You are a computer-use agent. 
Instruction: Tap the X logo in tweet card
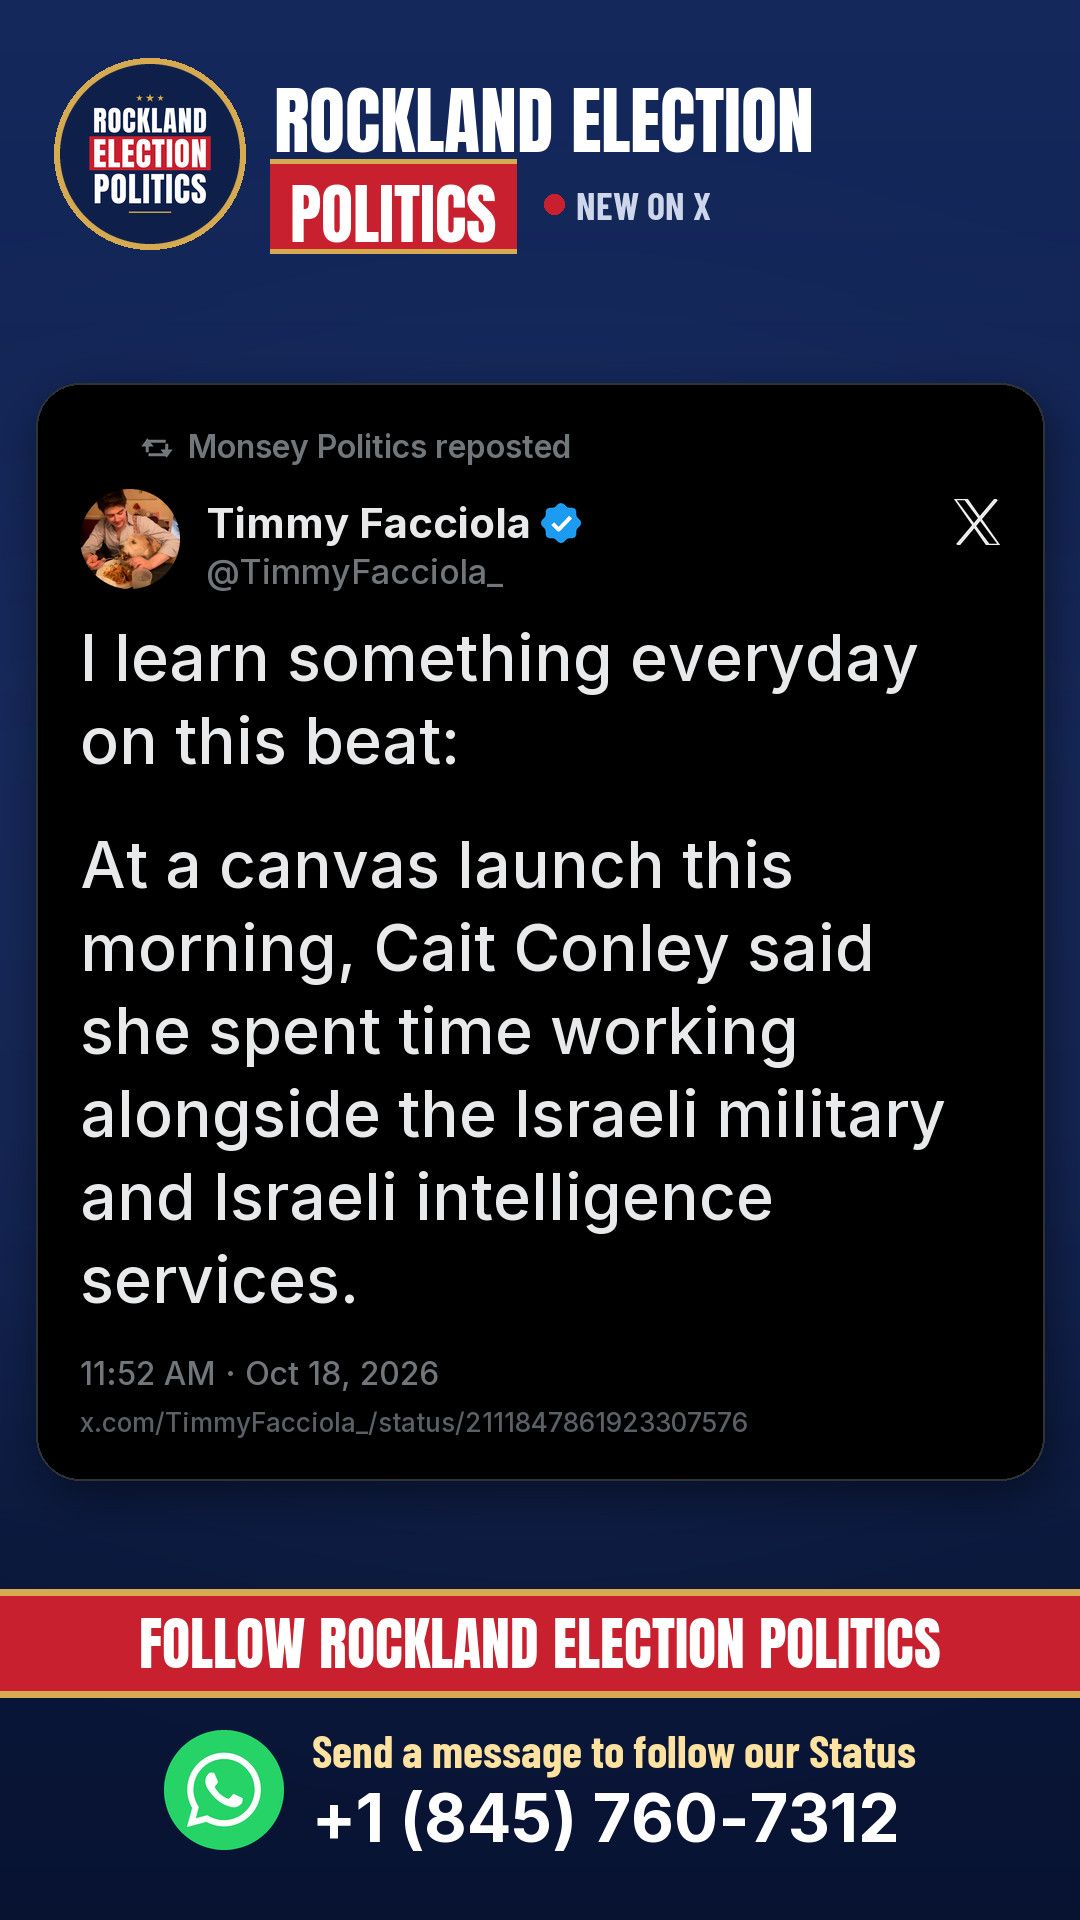click(977, 522)
